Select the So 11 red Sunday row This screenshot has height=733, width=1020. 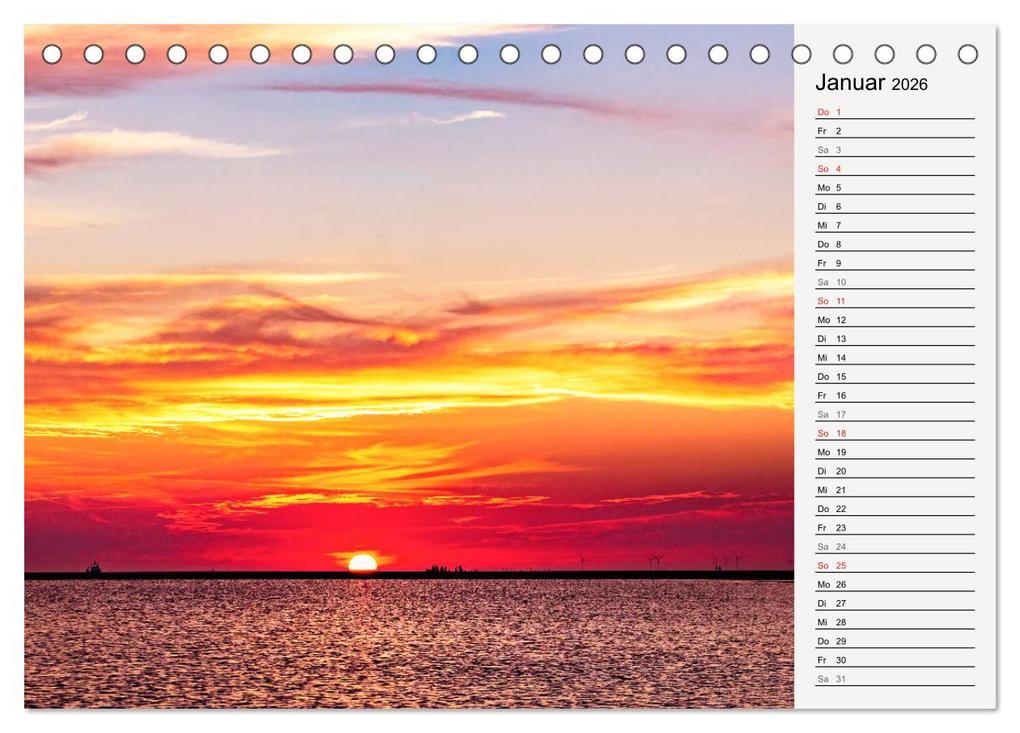click(830, 300)
